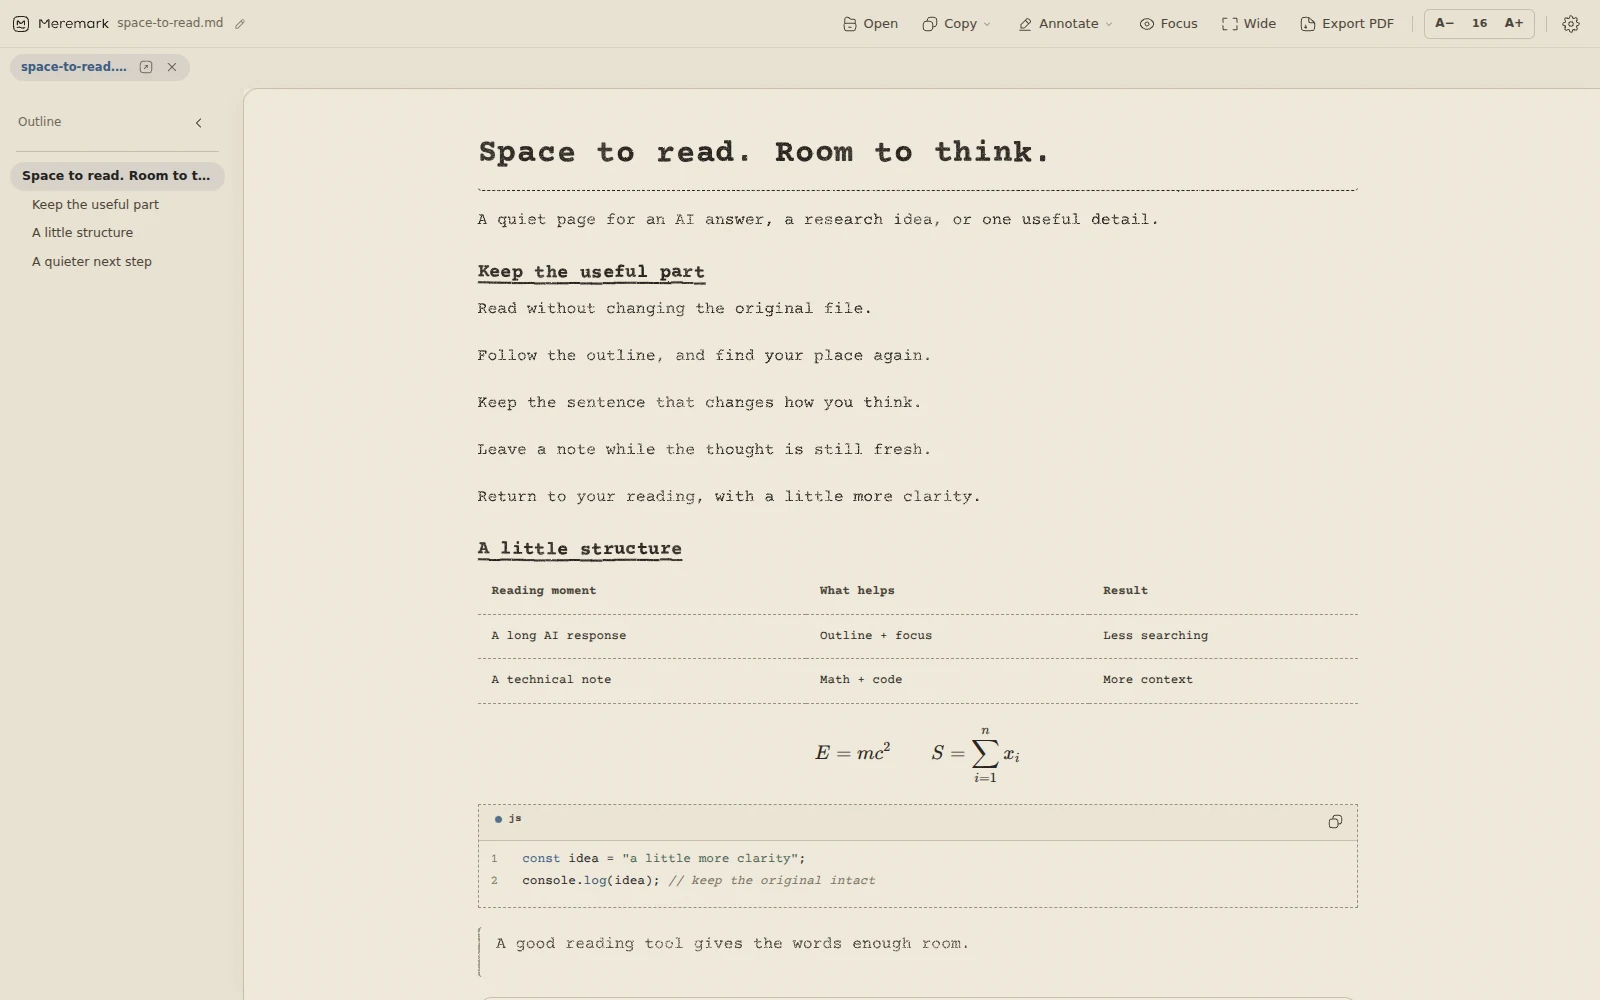
Task: Decrease font size with A− button
Action: (x=1444, y=23)
